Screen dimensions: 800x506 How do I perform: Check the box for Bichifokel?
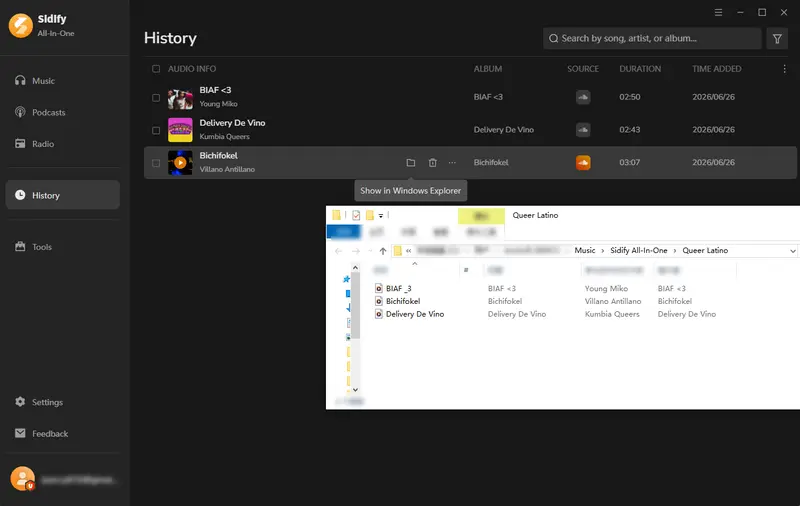(x=156, y=163)
